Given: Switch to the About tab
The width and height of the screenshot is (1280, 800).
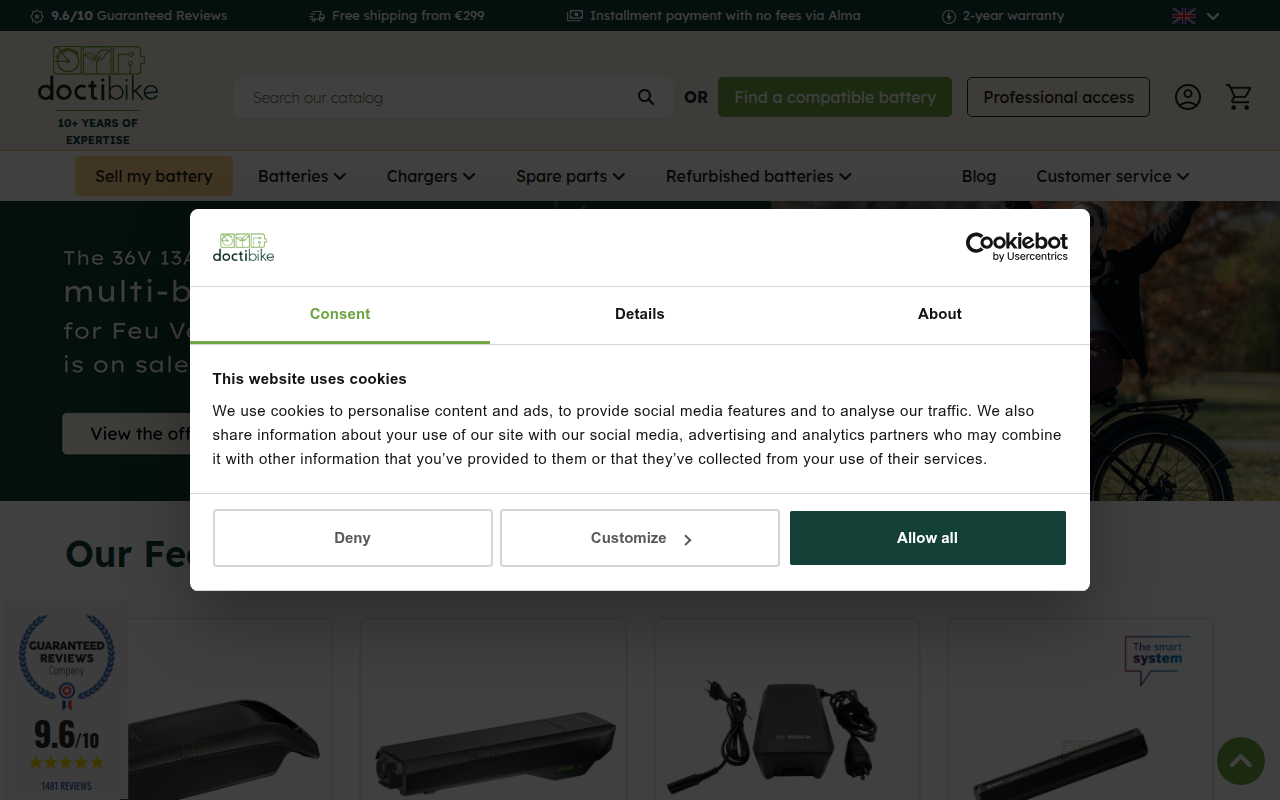Looking at the screenshot, I should 940,315.
